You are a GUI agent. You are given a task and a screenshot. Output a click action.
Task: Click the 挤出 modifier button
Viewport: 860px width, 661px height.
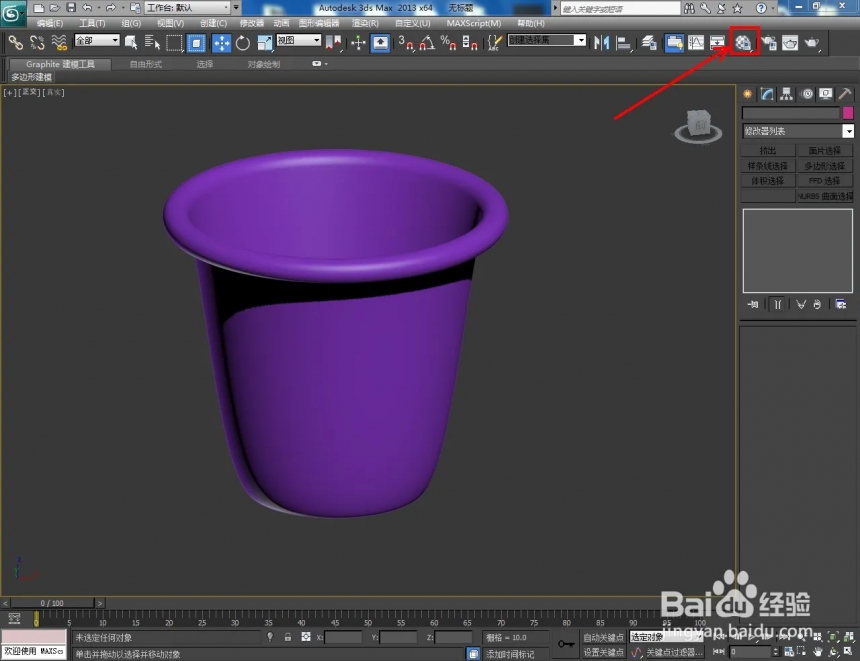click(x=768, y=150)
